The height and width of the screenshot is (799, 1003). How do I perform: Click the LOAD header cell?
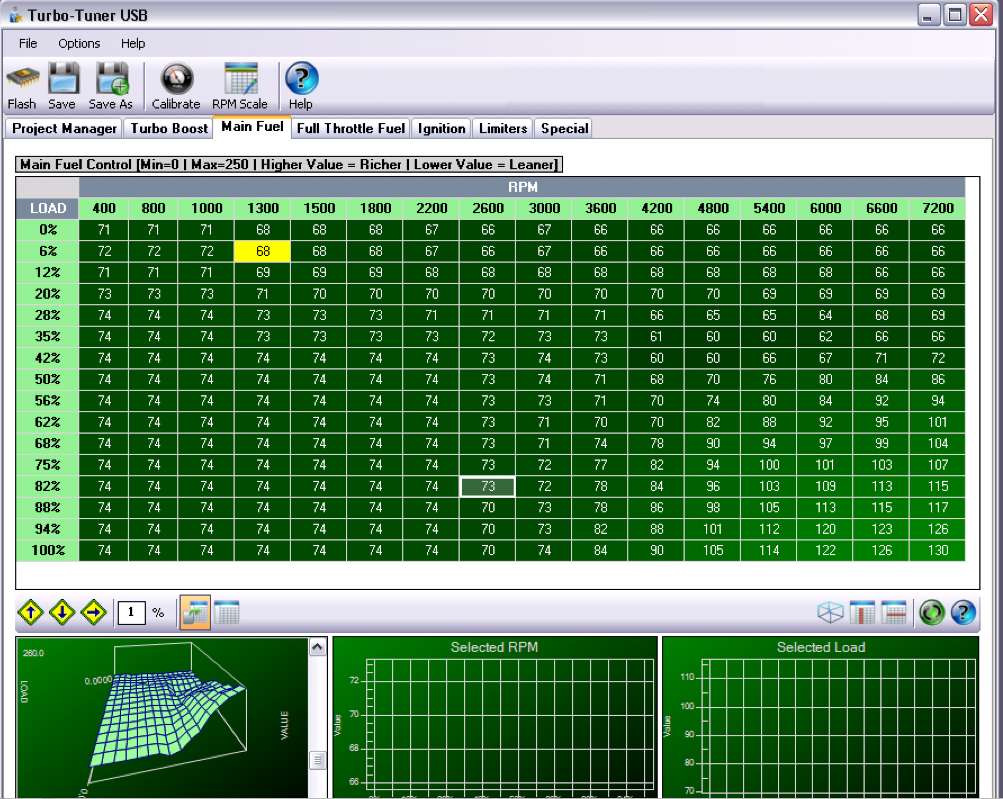(x=47, y=208)
